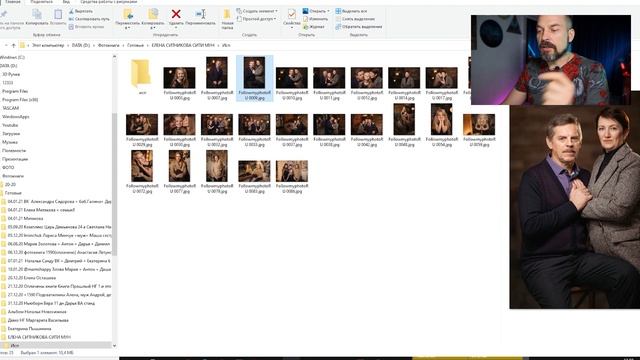Select thumbnail of file ending 0086.jpg
Screen dimensions: 640x360
(291, 171)
